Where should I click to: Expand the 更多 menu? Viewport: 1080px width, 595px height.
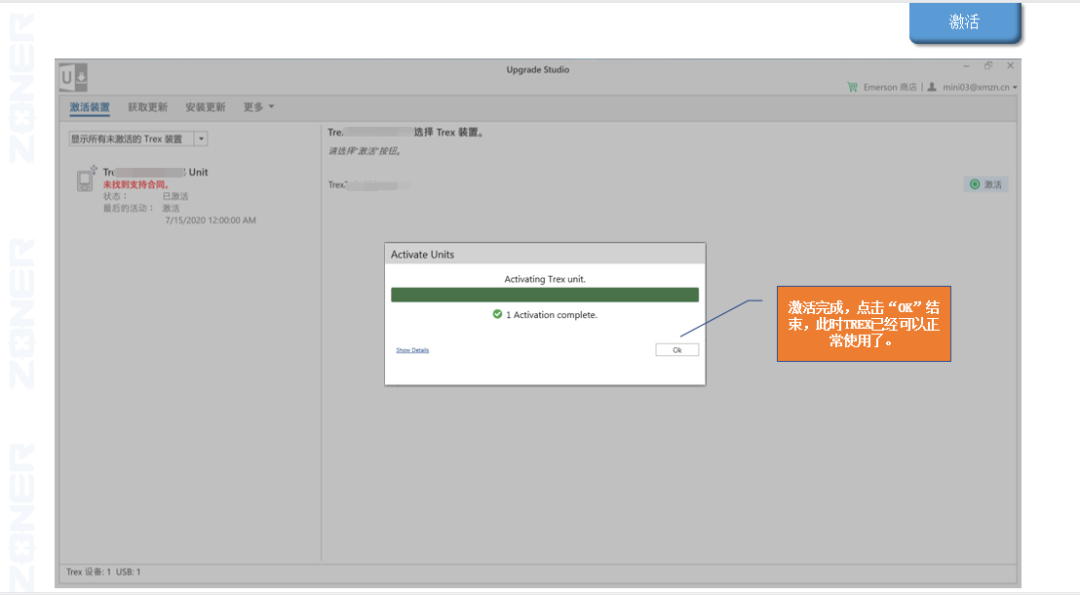point(259,107)
